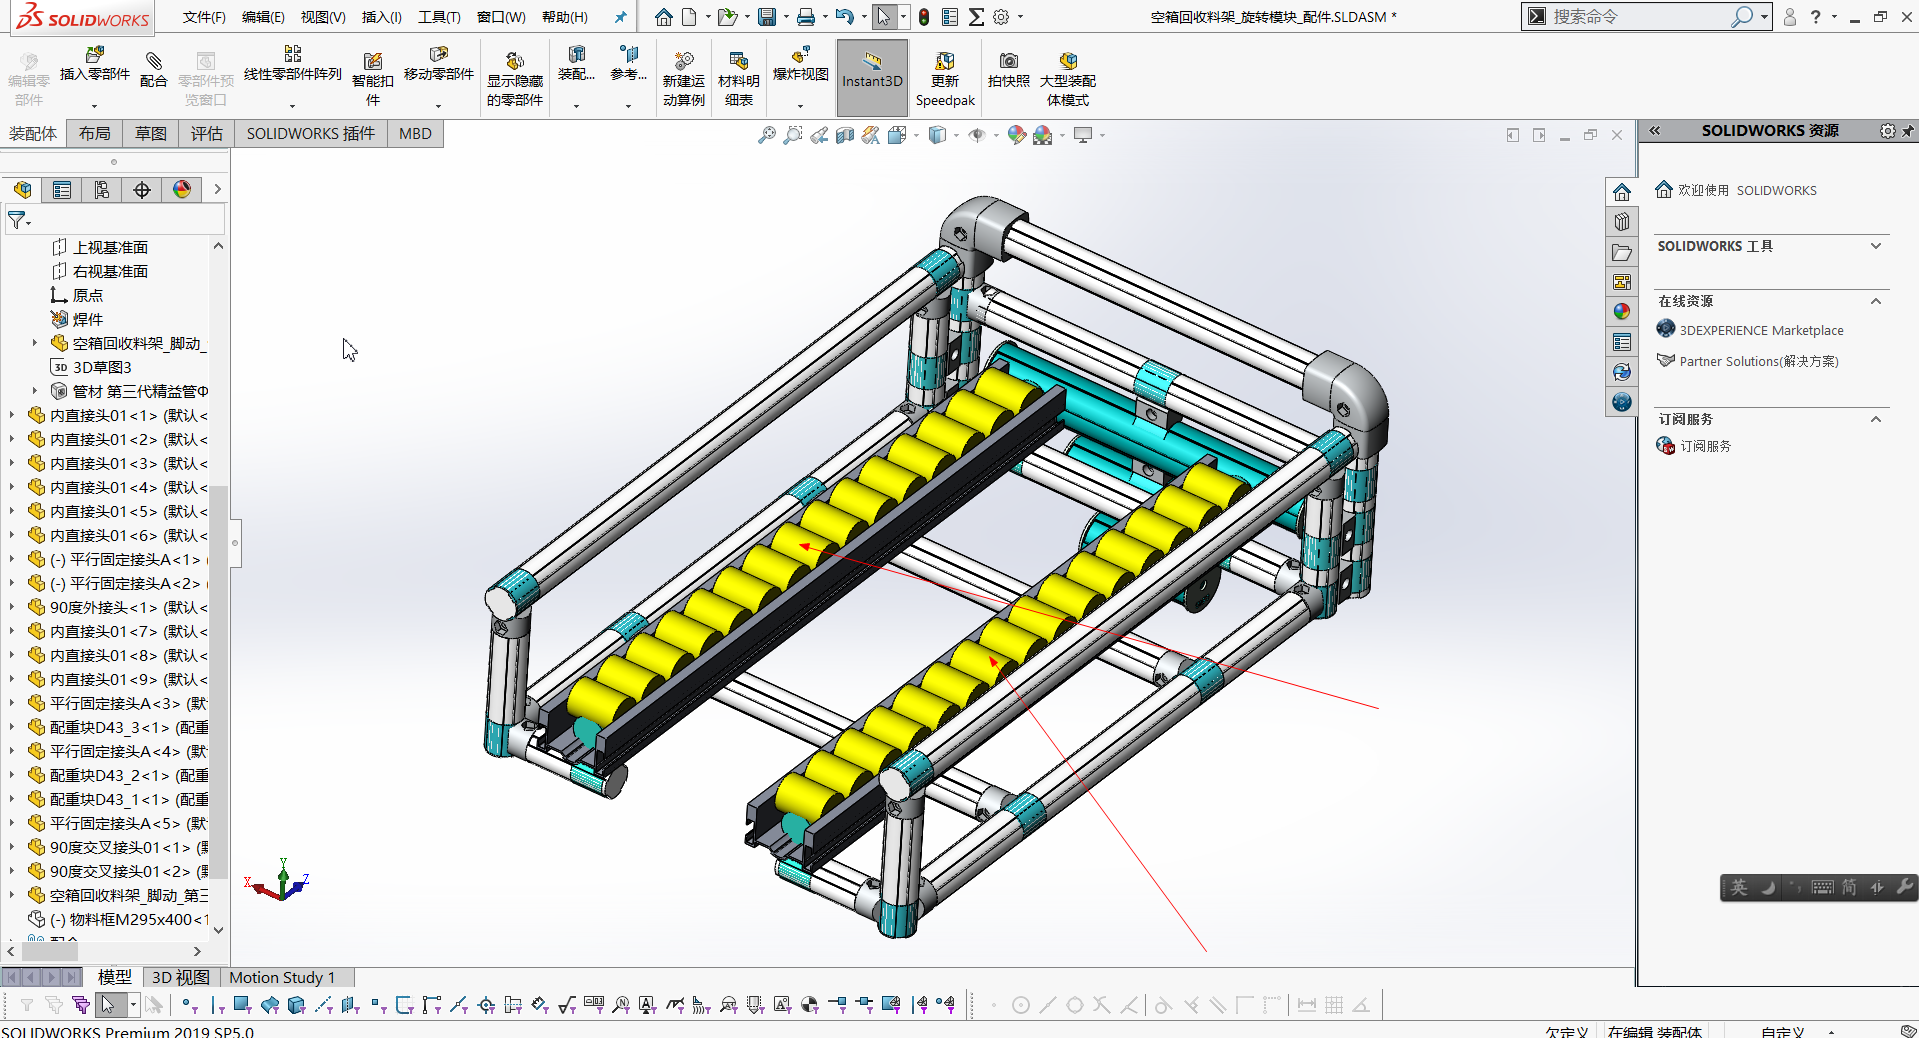Expand 90度外接头<1> tree node
Viewport: 1919px width, 1038px height.
(11, 606)
